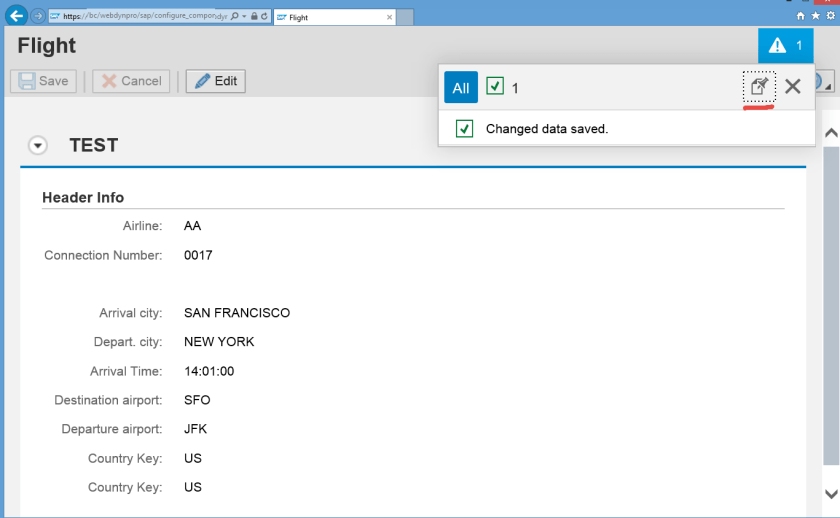
Task: Select the All filter in message popup
Action: click(461, 88)
